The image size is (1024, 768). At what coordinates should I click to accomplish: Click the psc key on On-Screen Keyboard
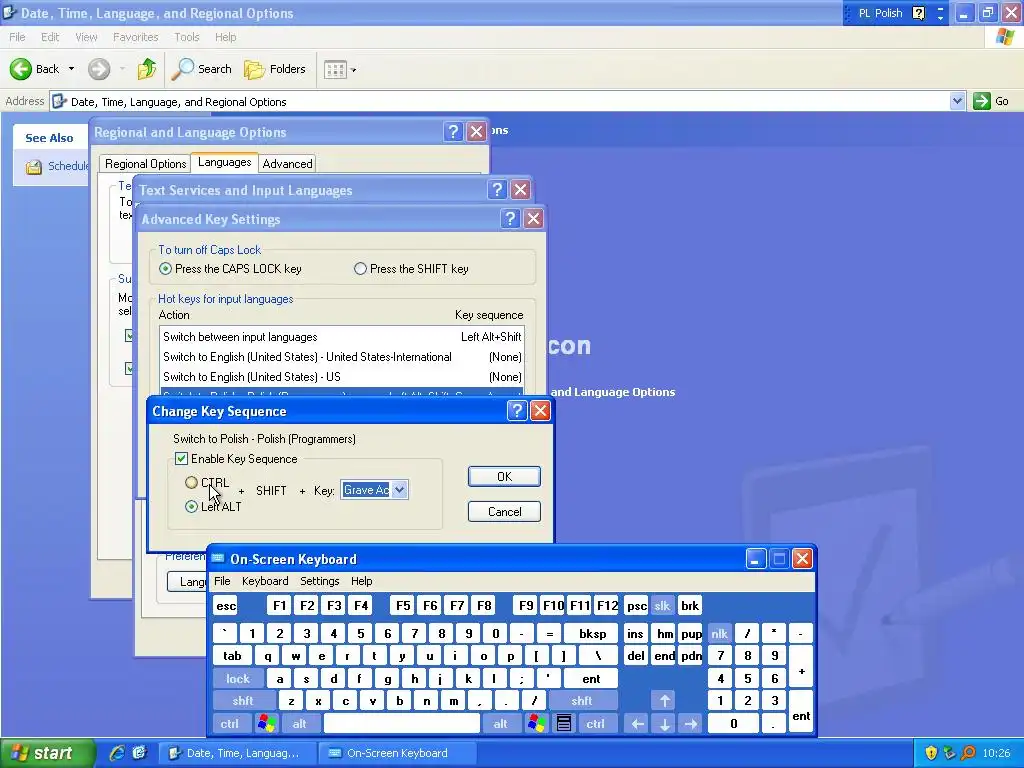point(636,606)
